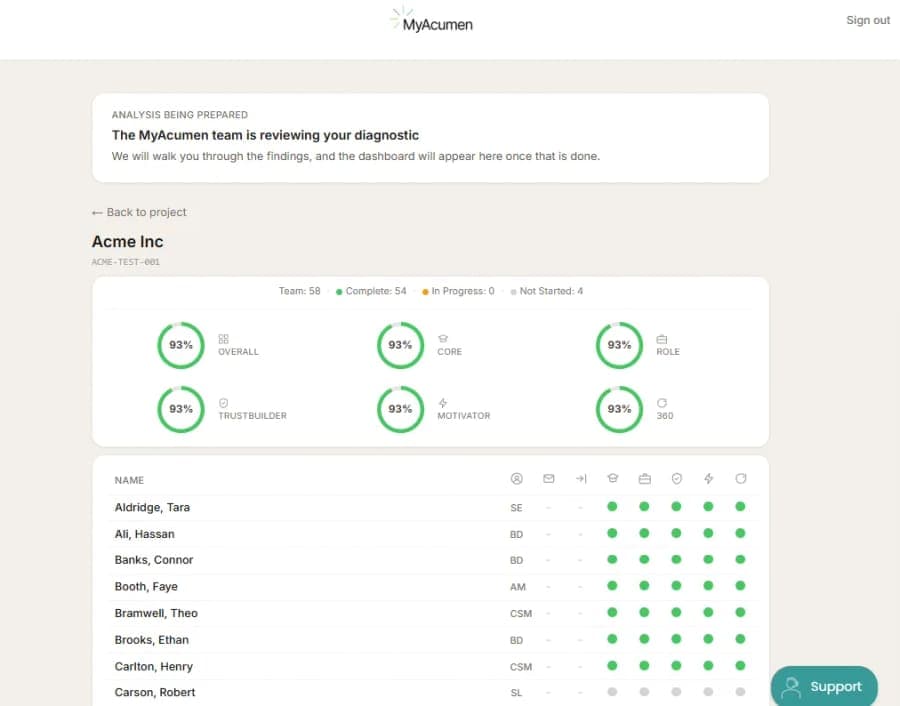Click the Core graduation cap icon in summary
Screen dimensions: 900x706
point(443,339)
